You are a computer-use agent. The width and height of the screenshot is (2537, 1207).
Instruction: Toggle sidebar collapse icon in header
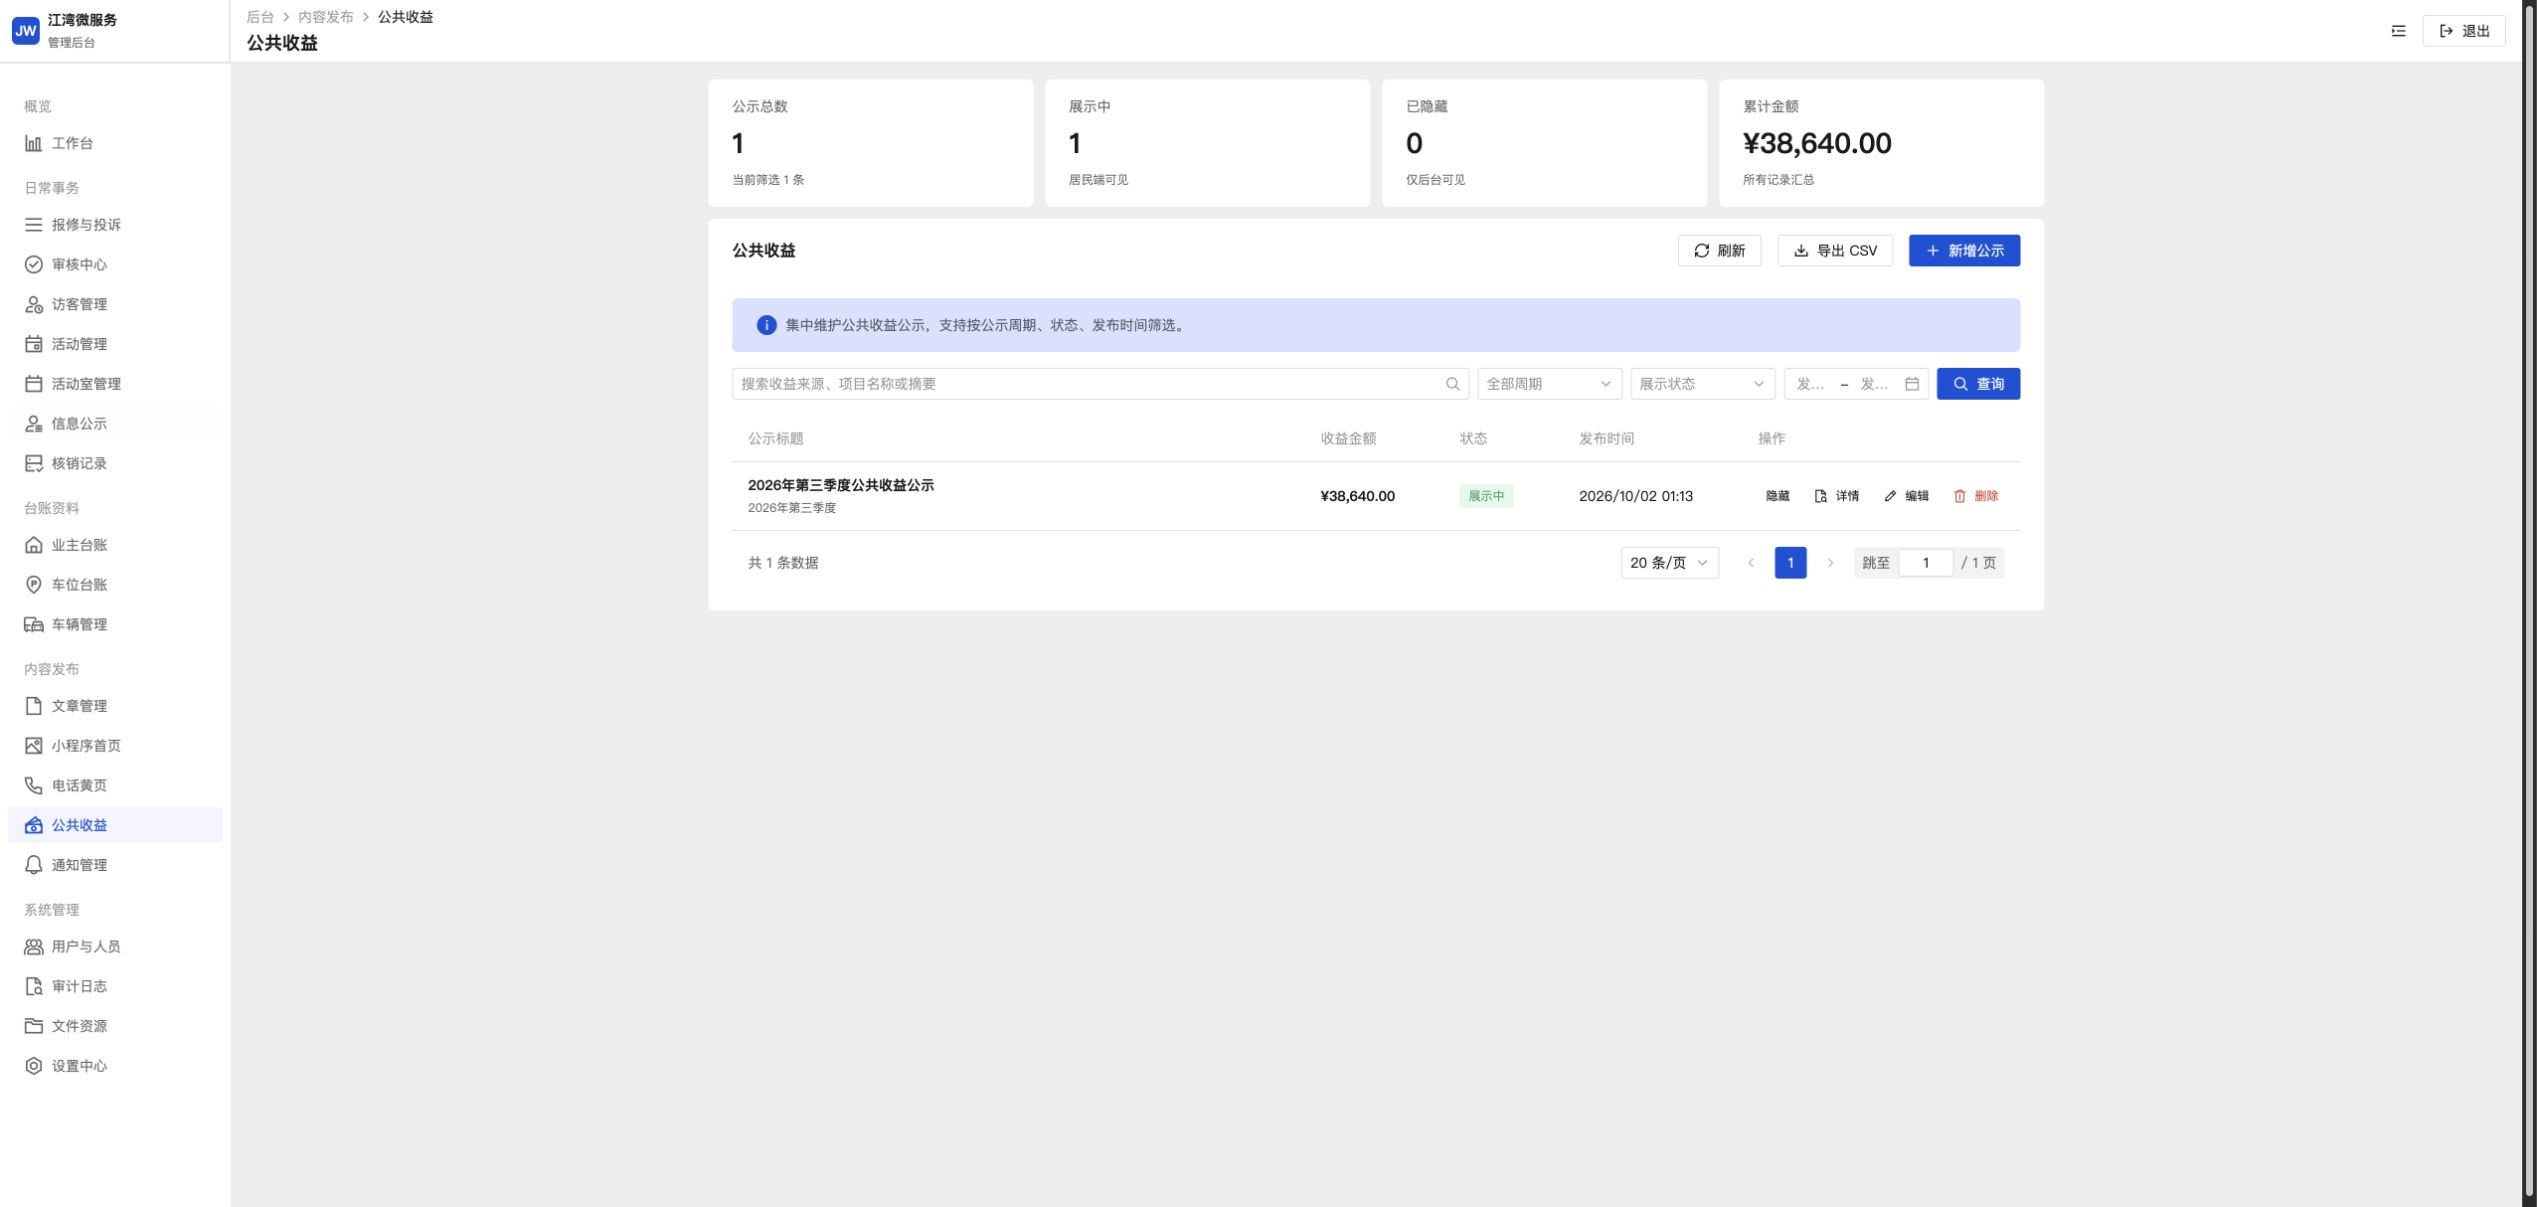(2398, 31)
